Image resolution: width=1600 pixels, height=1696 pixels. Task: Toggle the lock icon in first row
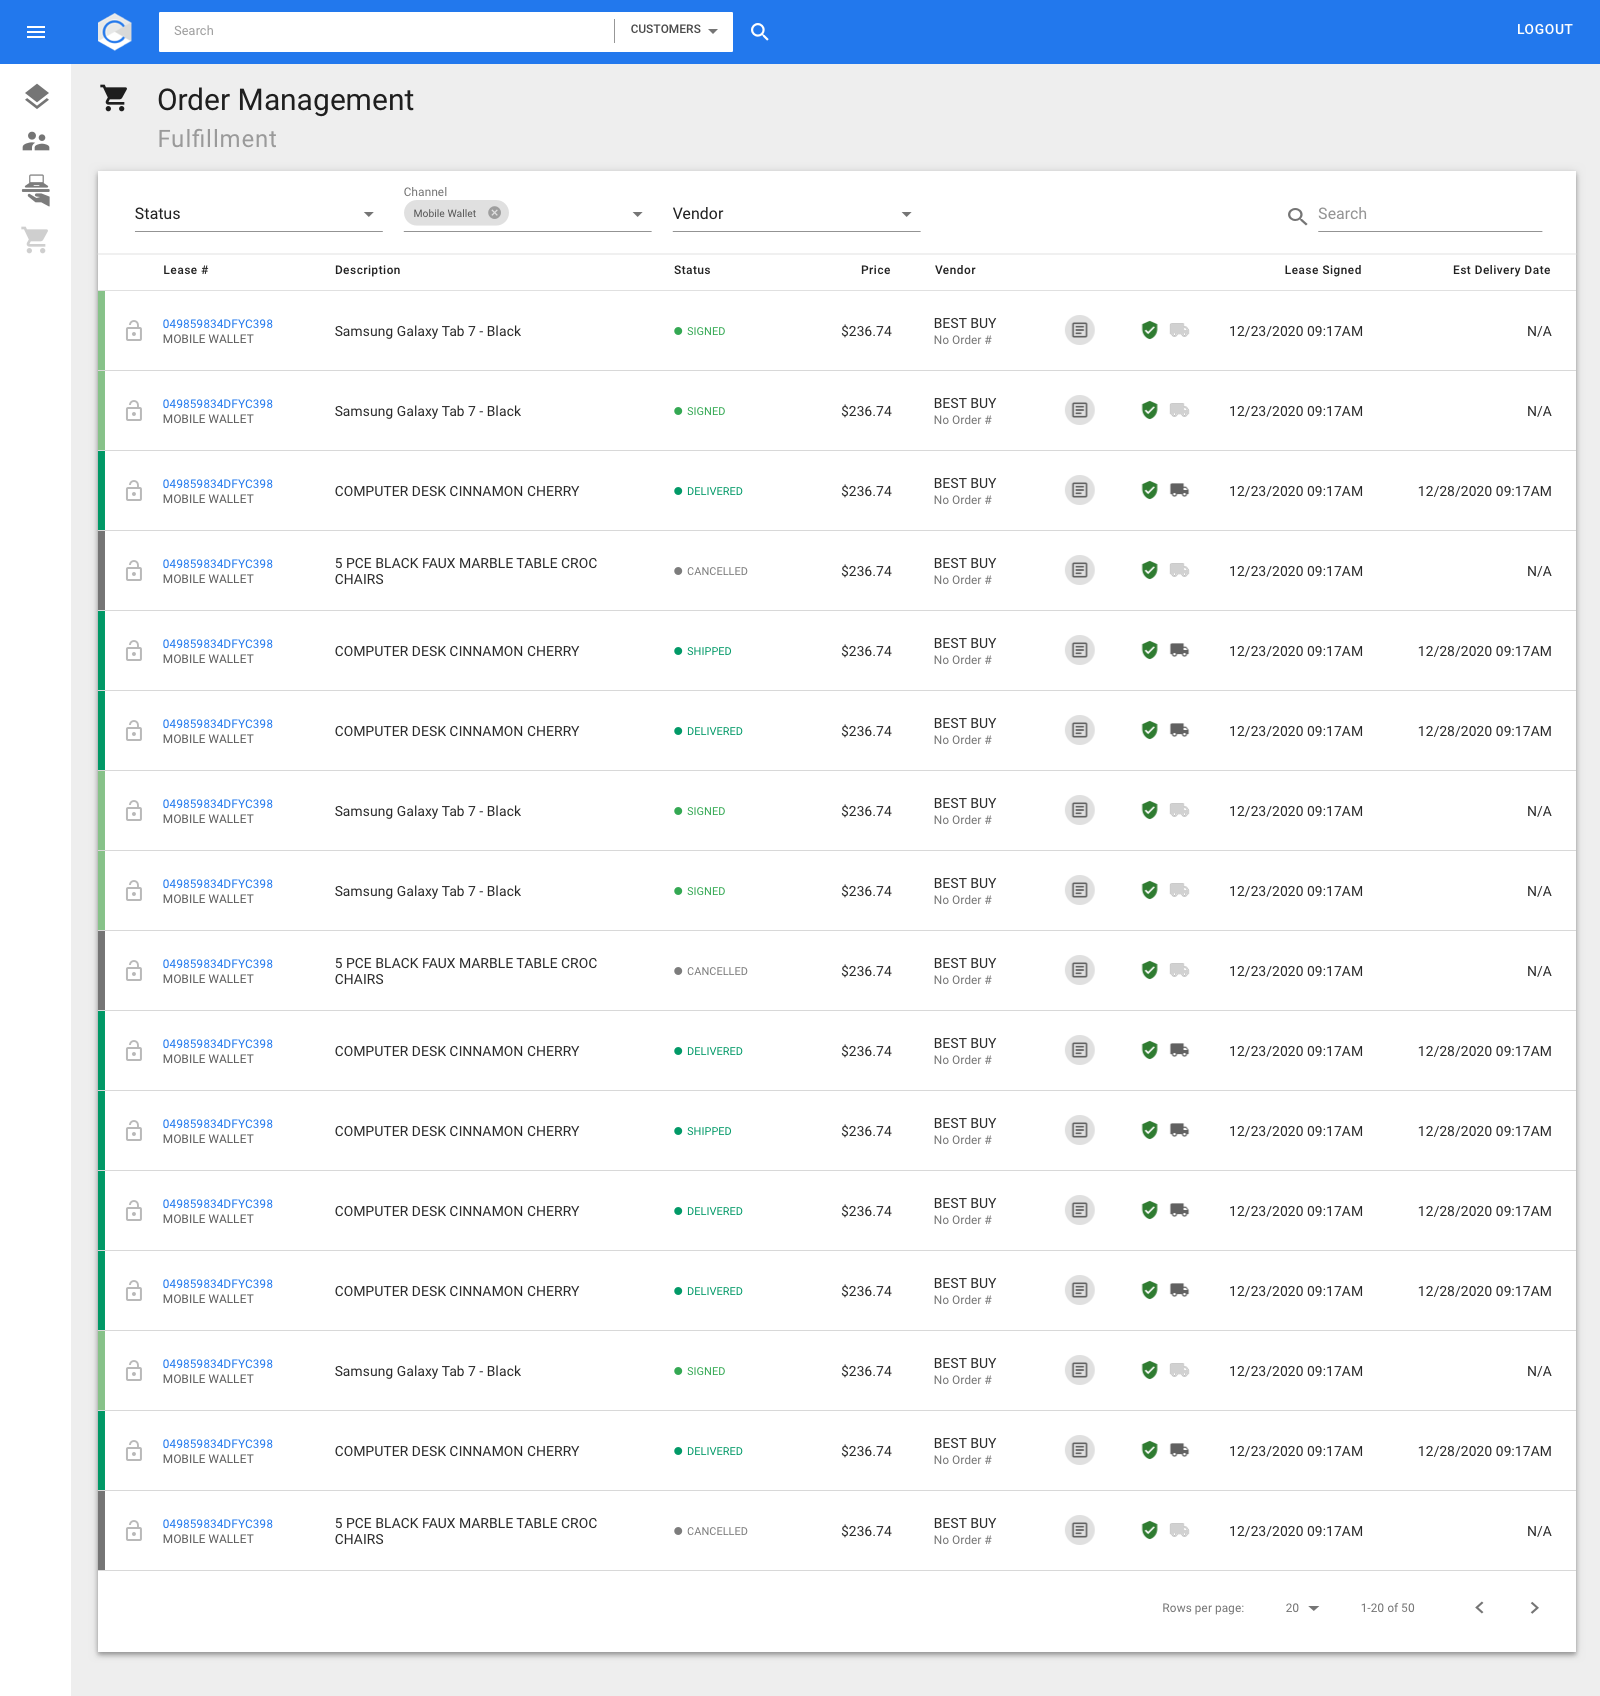coord(134,331)
